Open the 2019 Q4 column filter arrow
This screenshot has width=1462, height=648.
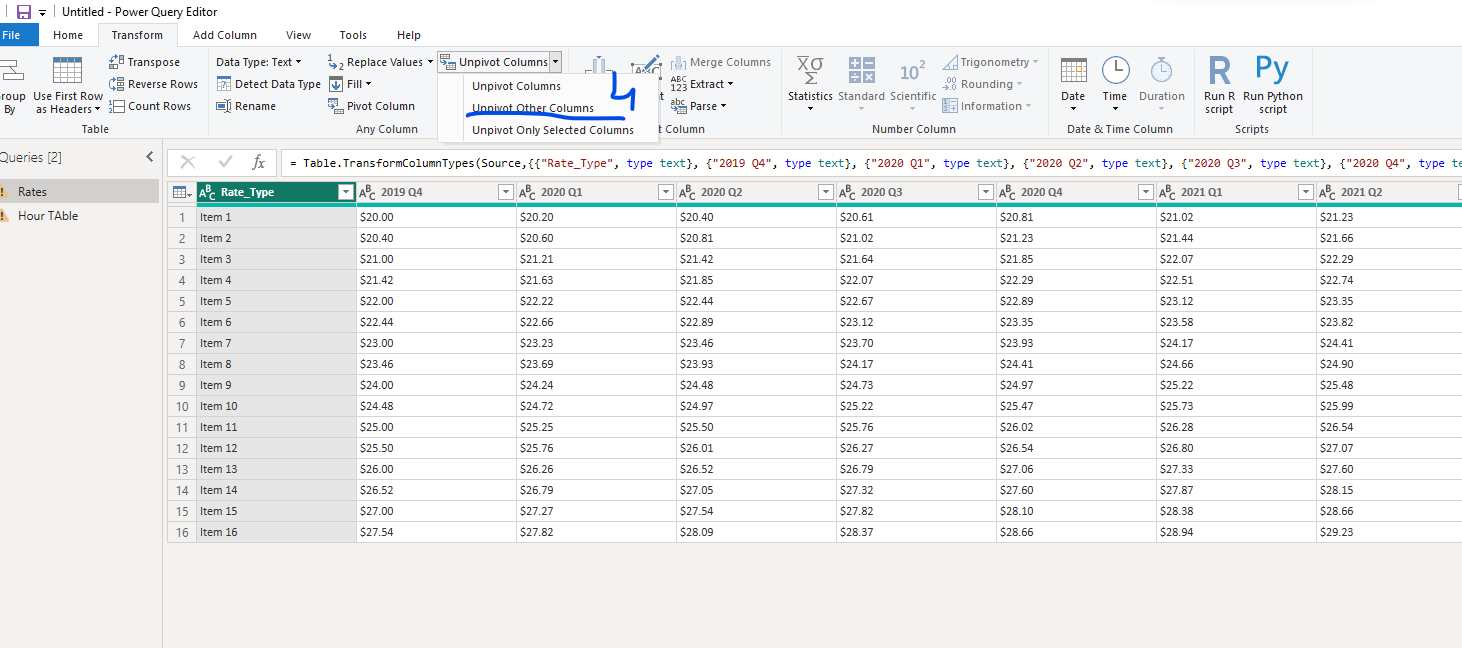pyautogui.click(x=506, y=192)
